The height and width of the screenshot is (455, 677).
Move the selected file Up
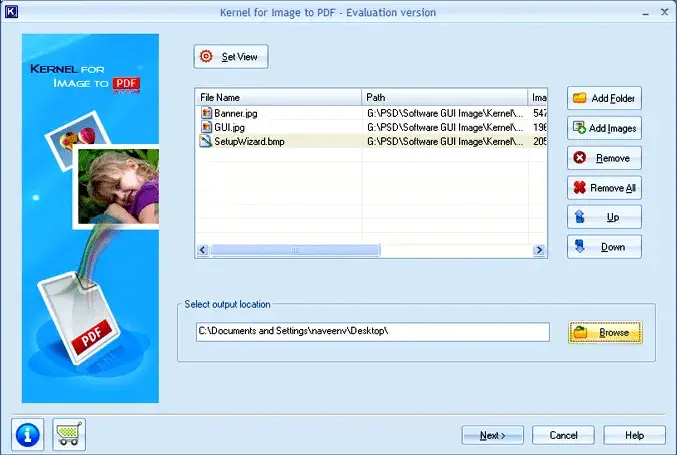(604, 217)
